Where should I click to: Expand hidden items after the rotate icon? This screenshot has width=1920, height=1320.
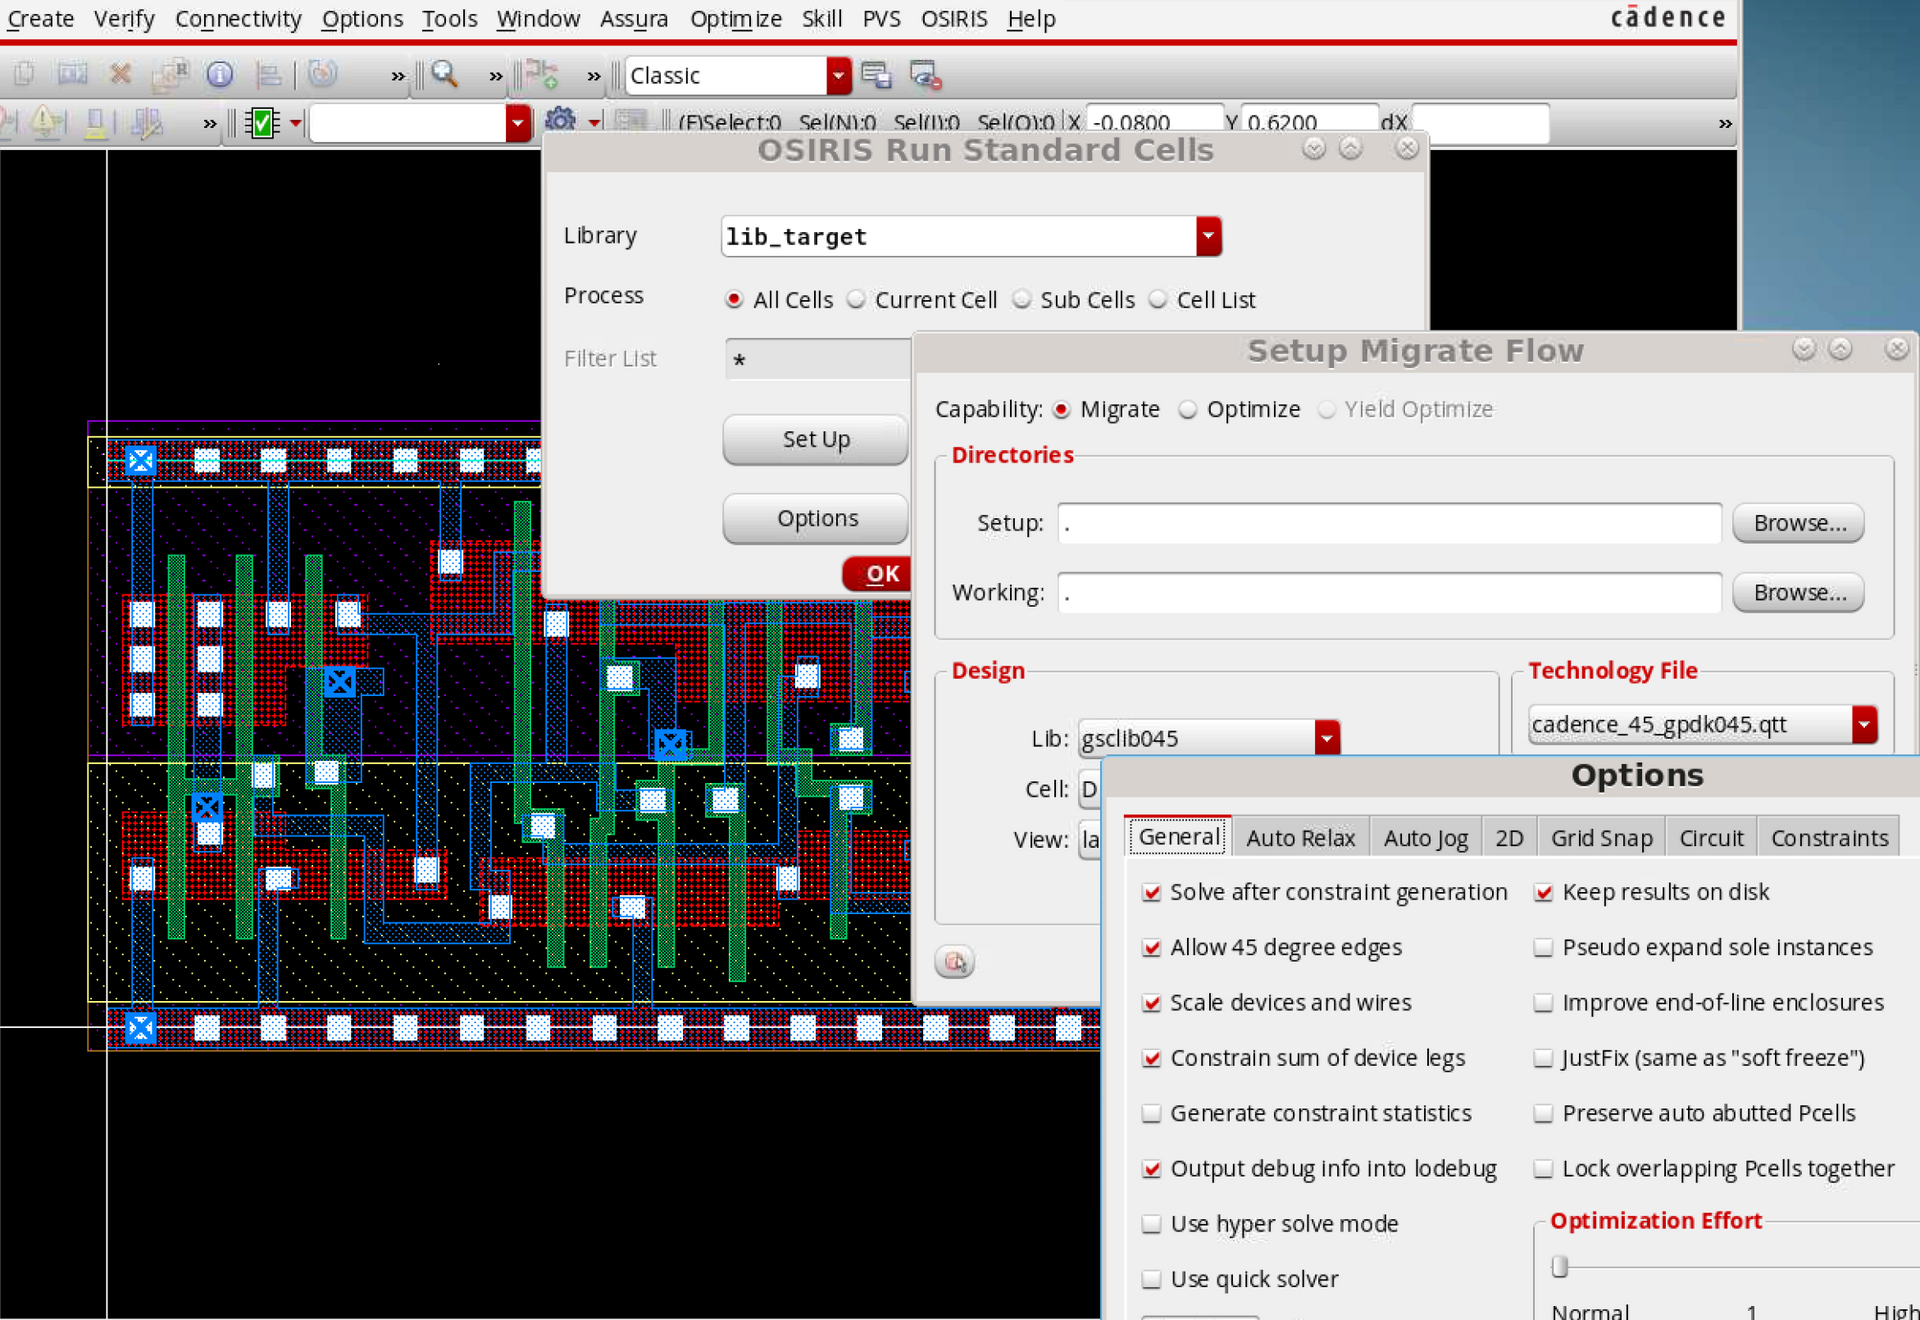(x=398, y=76)
